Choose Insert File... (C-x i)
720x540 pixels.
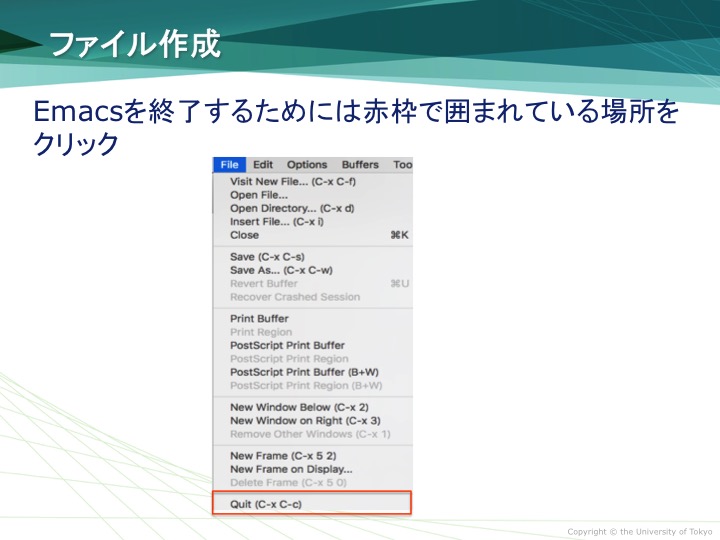pos(313,221)
